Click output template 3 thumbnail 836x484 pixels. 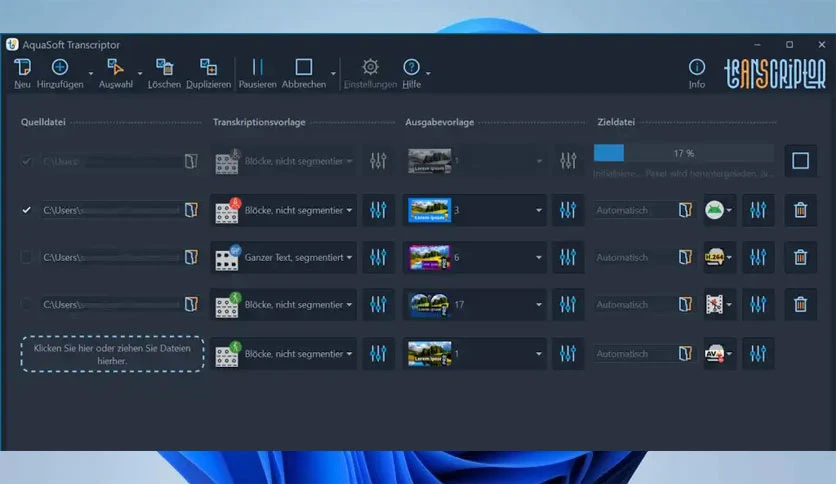(x=429, y=210)
